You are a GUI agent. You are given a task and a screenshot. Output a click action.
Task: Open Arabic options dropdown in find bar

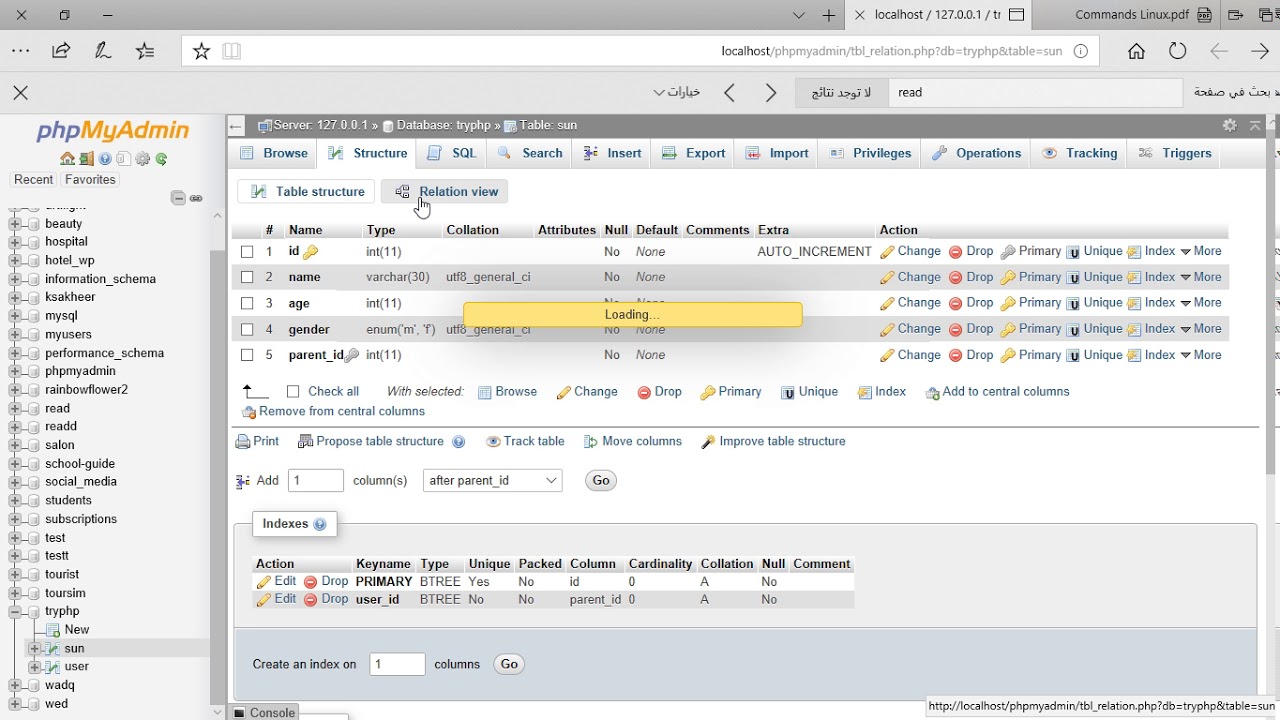(677, 92)
